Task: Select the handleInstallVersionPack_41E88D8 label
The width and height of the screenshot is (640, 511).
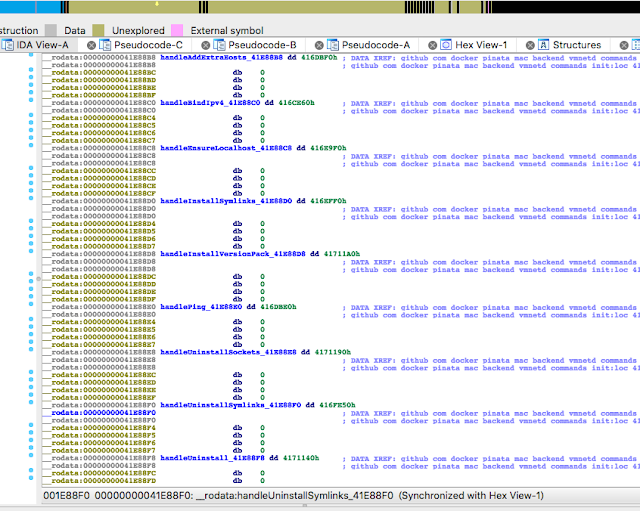Action: tap(233, 254)
